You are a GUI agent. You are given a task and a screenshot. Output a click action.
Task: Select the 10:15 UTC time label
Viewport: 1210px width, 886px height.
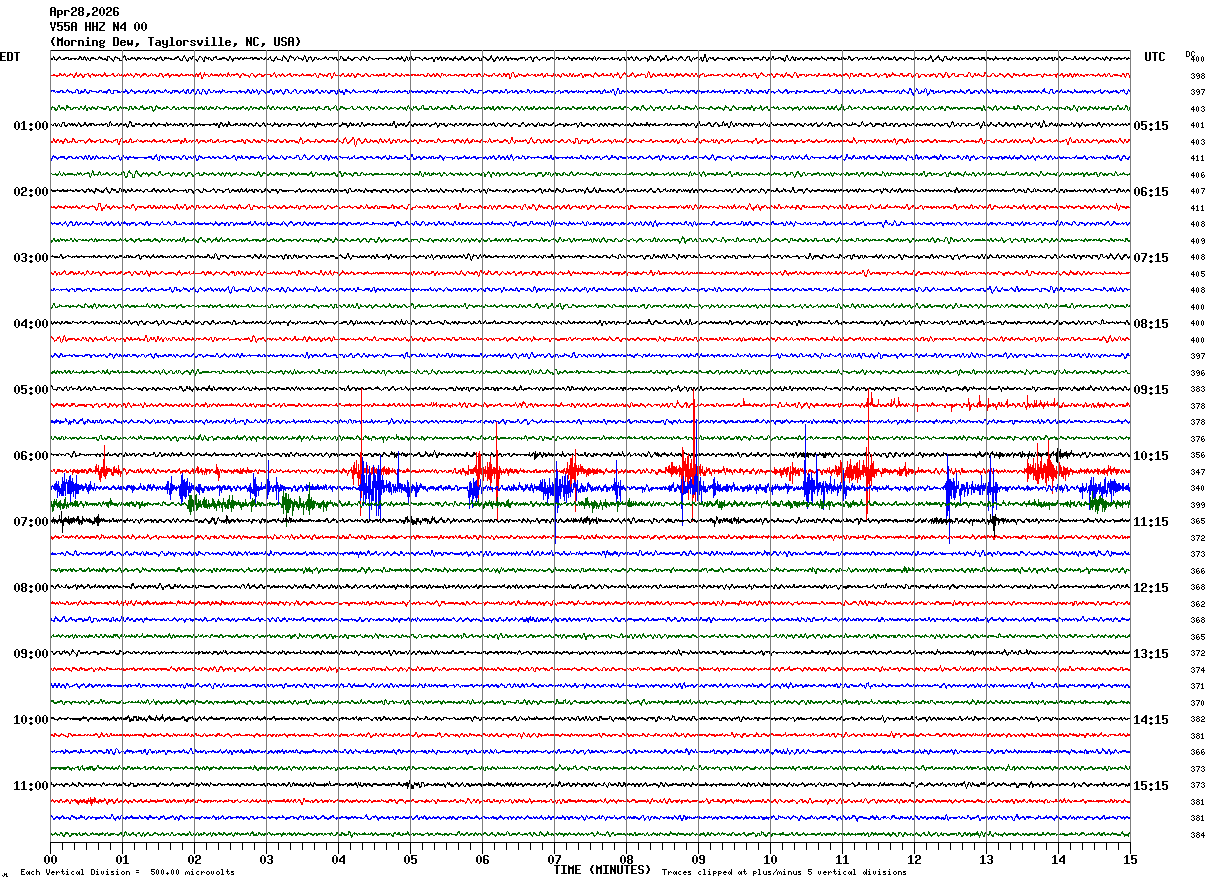[1150, 456]
